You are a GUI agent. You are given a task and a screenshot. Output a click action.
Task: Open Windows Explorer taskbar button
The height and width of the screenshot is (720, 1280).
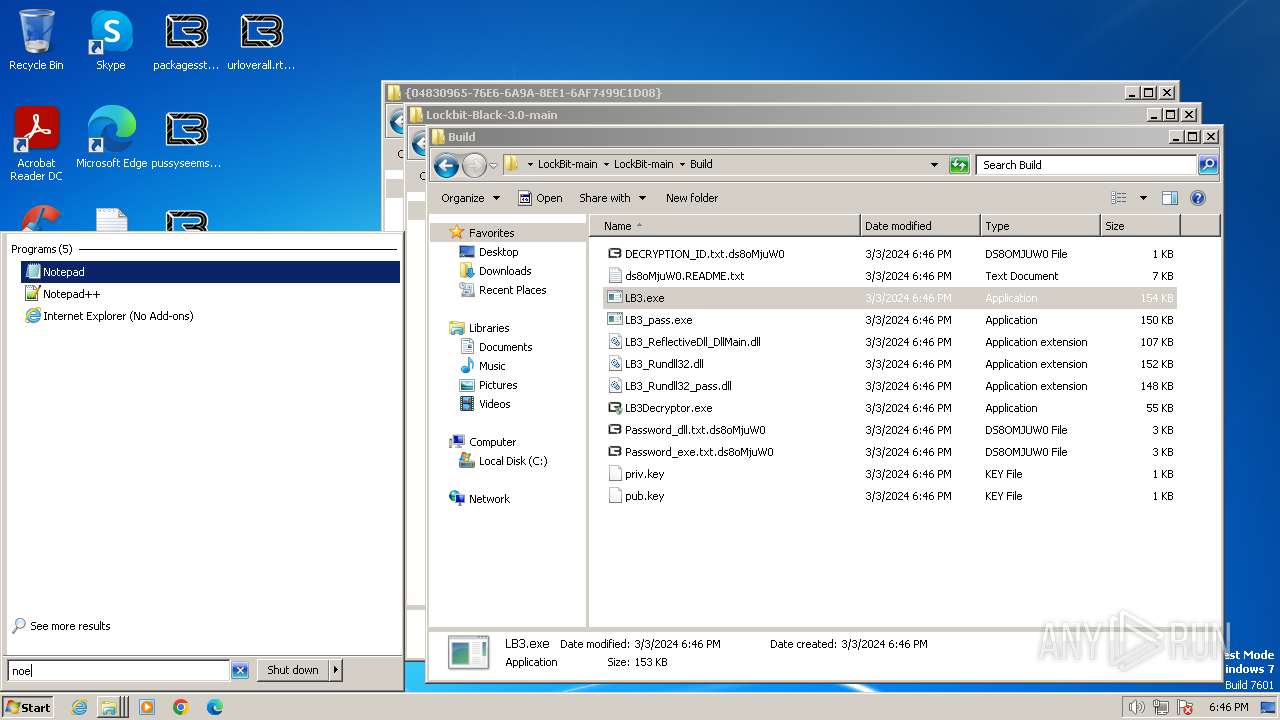click(112, 707)
